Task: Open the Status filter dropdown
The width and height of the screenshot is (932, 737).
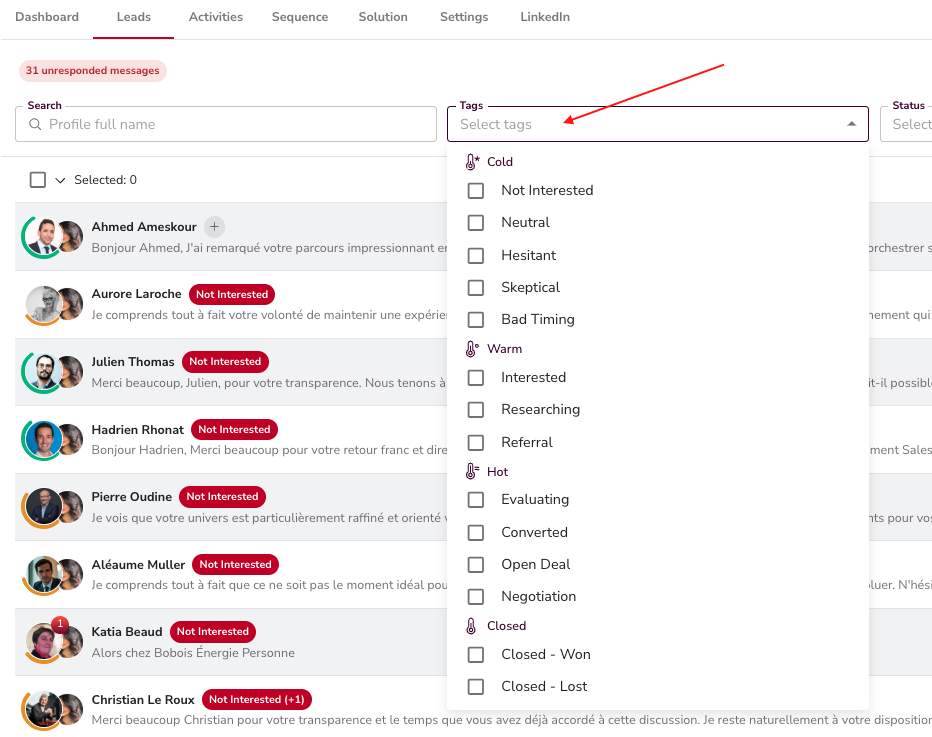Action: 906,124
